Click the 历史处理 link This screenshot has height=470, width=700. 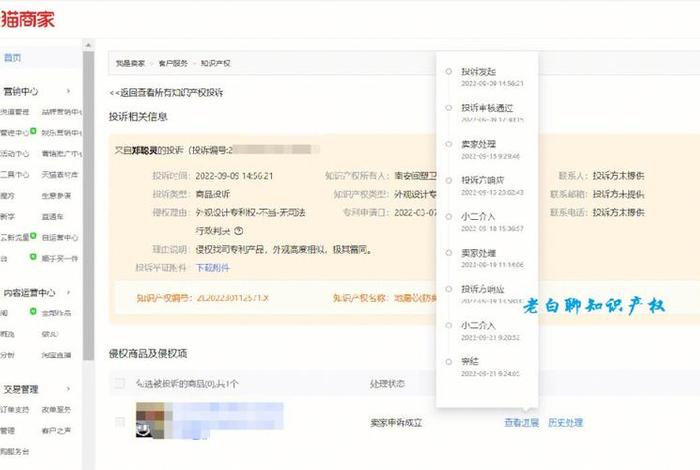565,422
